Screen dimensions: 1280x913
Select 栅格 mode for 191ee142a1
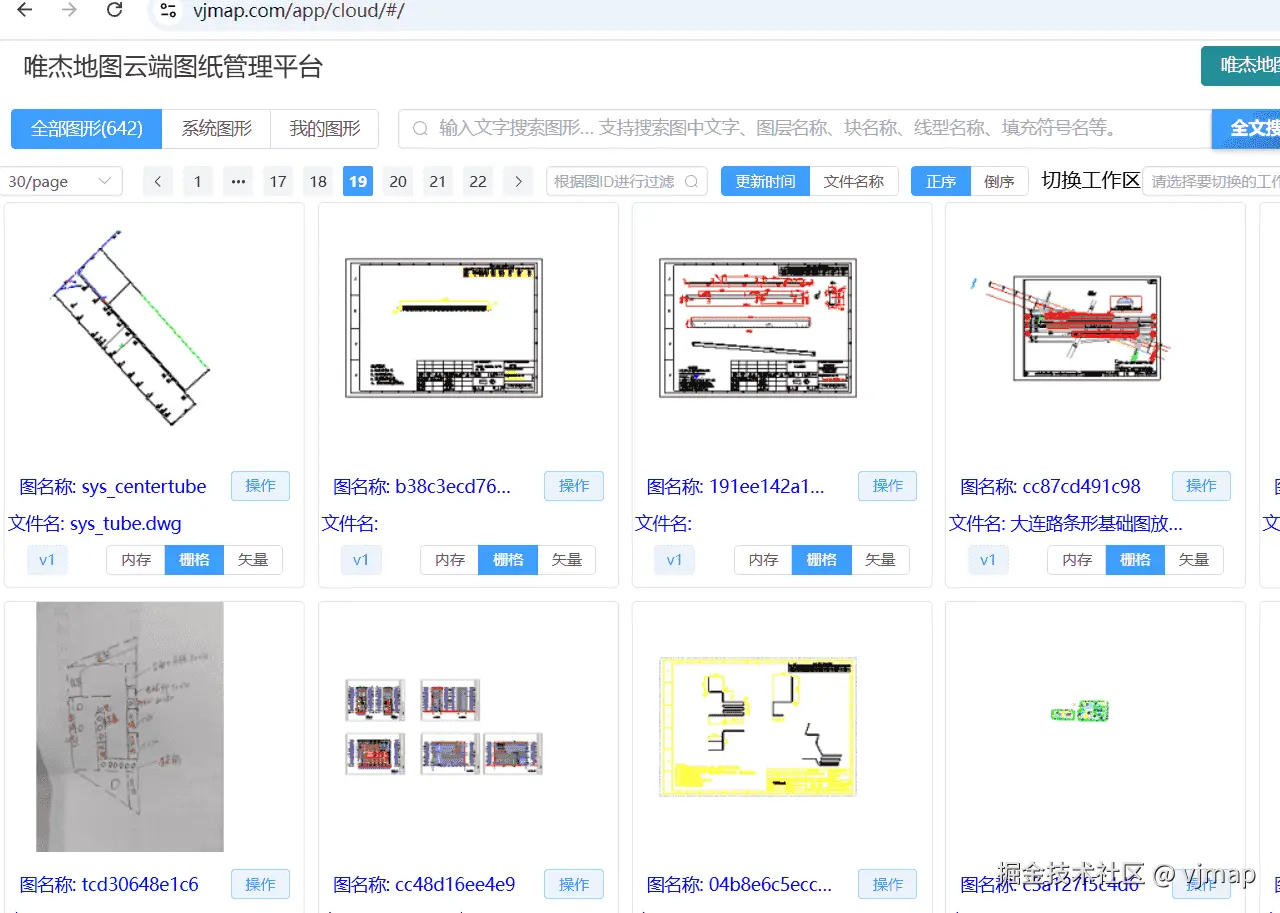(x=822, y=560)
